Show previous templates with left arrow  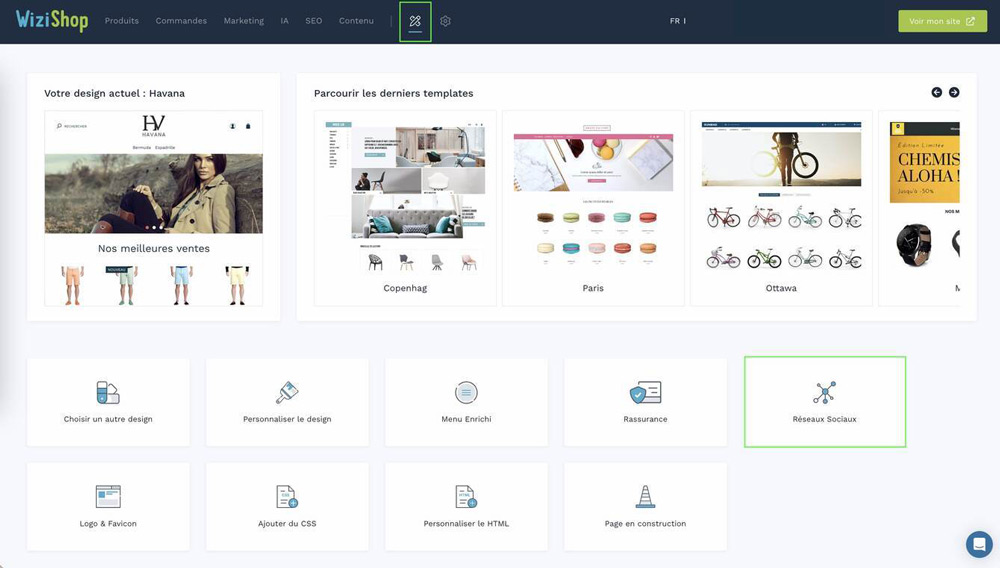[x=936, y=92]
